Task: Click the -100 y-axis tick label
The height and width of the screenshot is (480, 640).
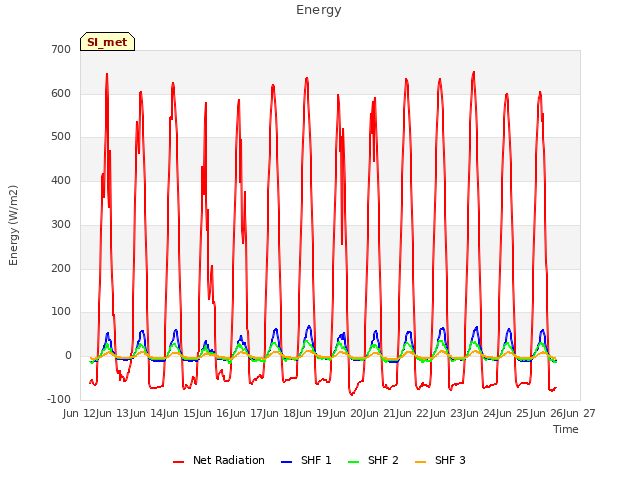Action: tap(59, 399)
